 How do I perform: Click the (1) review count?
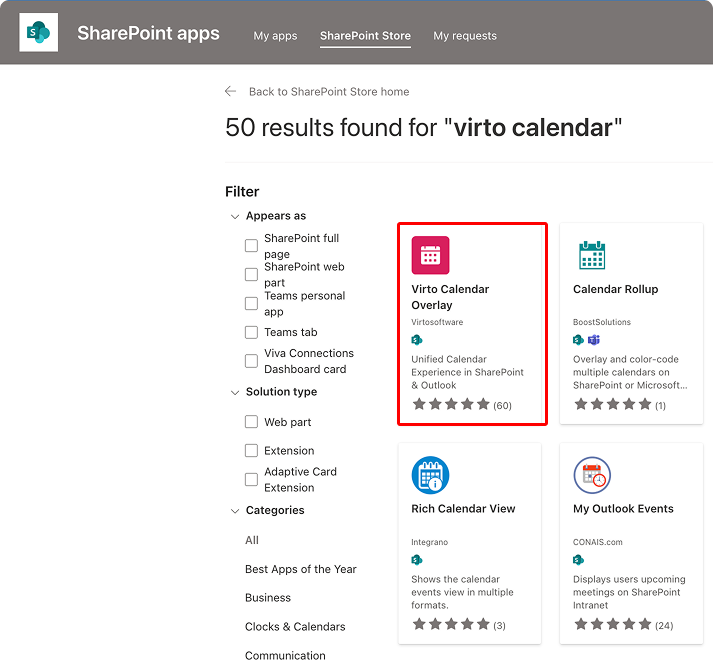660,405
